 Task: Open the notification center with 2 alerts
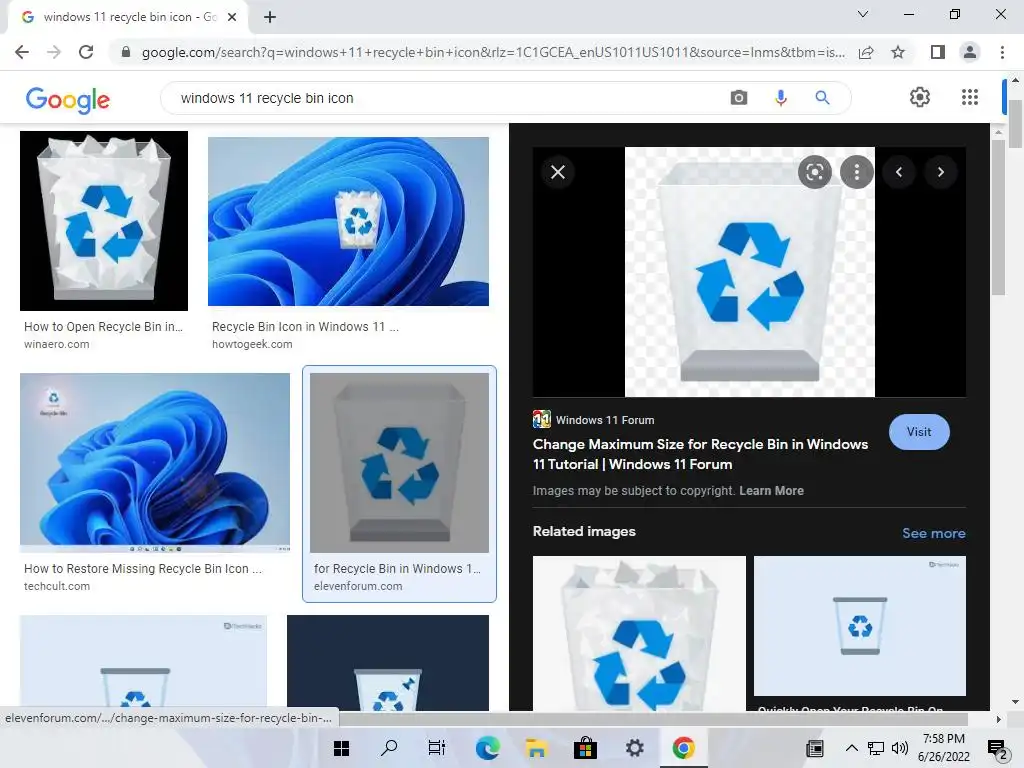pyautogui.click(x=997, y=750)
